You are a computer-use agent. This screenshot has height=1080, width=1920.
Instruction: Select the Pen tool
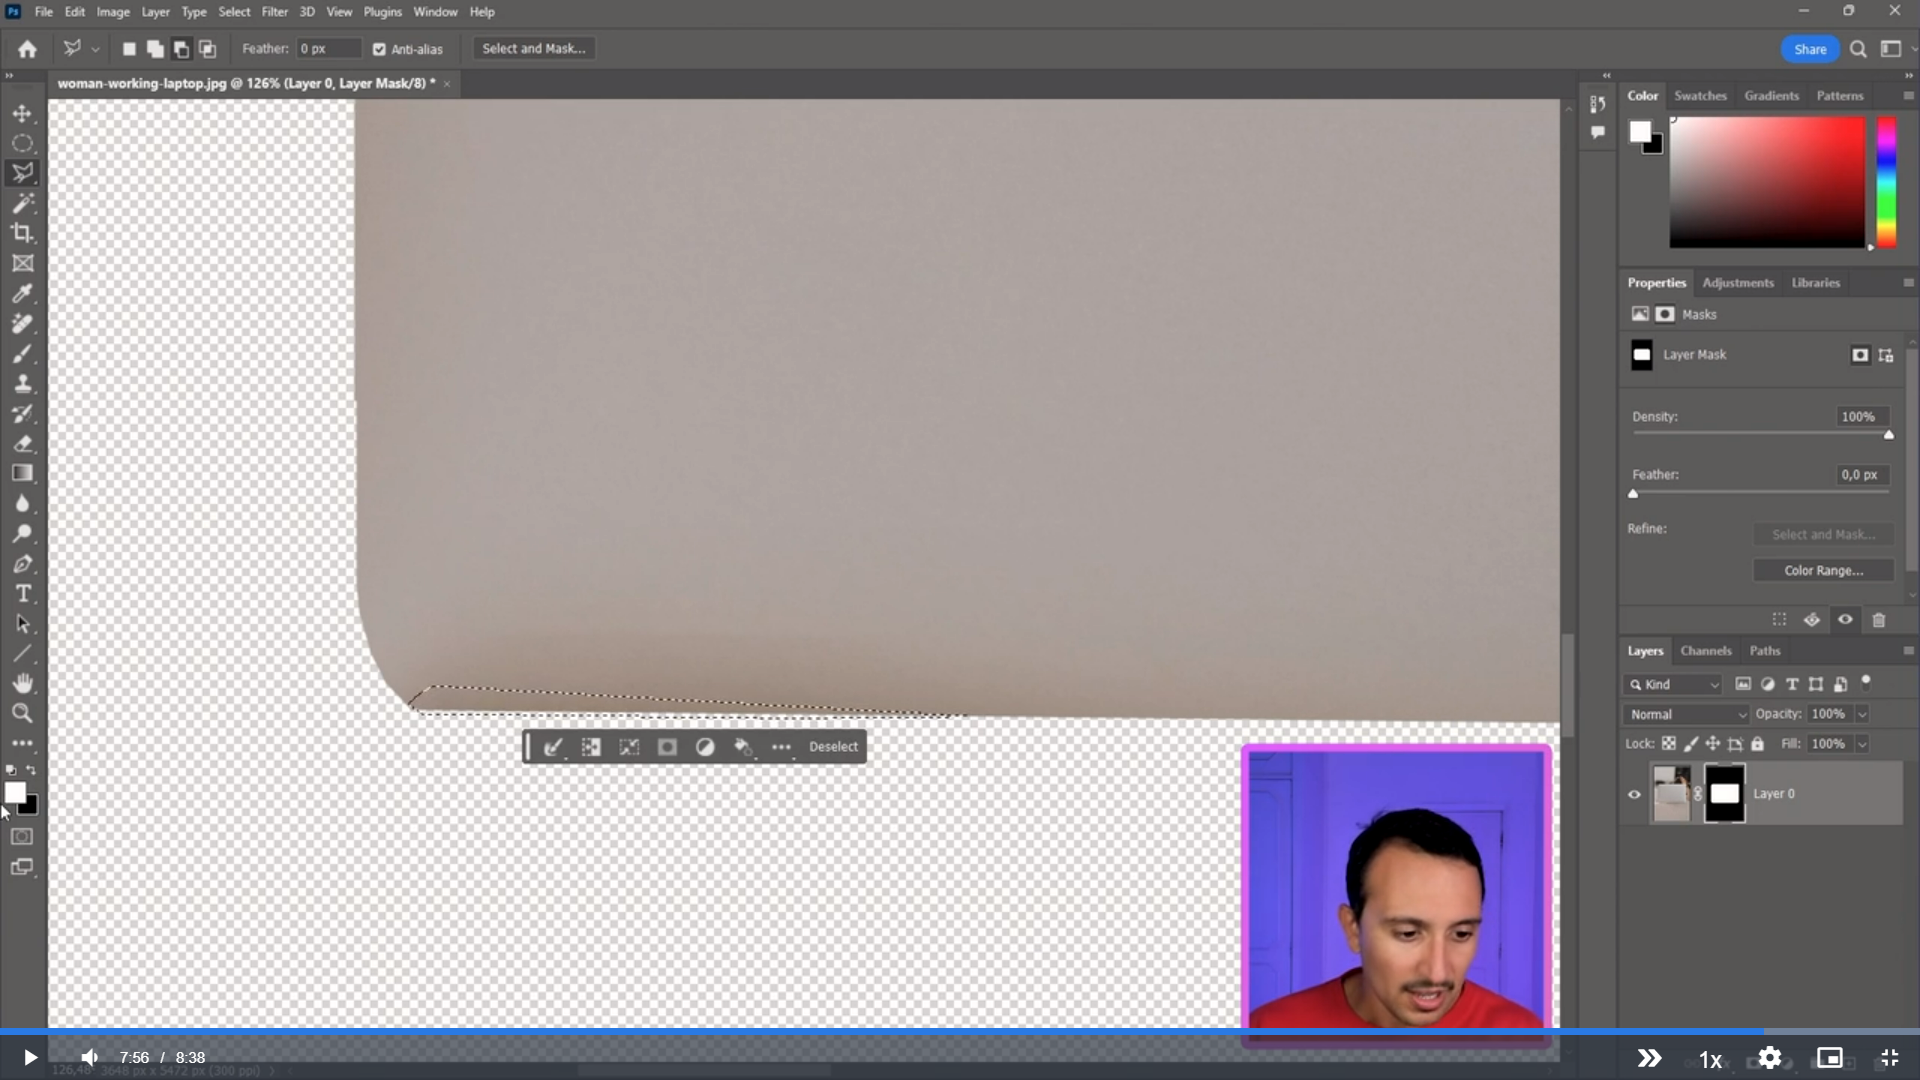(x=22, y=563)
